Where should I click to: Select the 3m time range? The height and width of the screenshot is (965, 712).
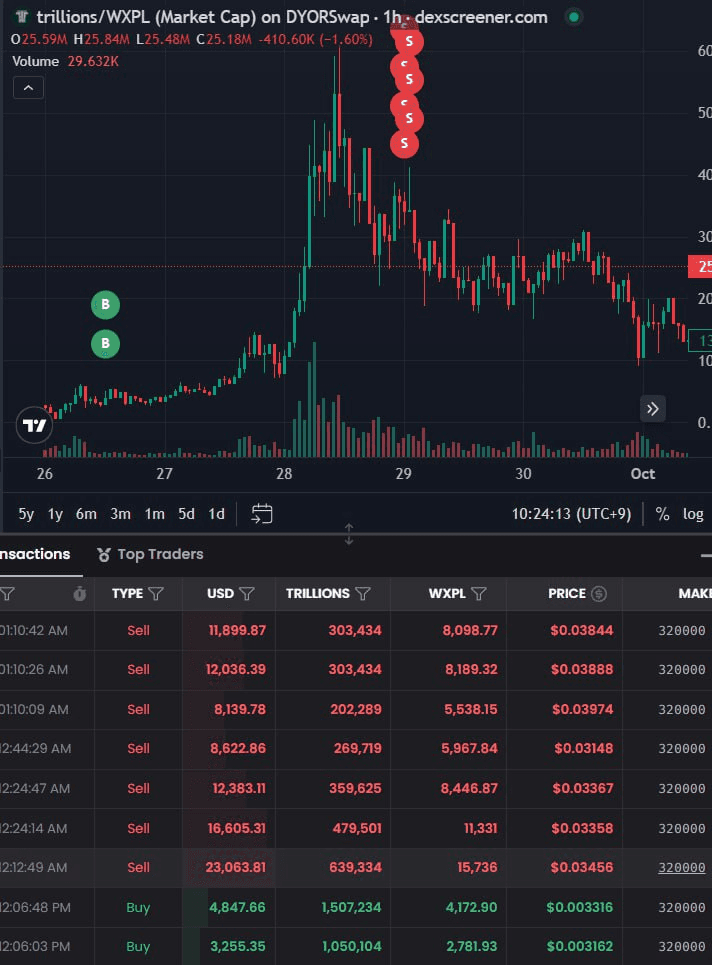click(x=120, y=514)
